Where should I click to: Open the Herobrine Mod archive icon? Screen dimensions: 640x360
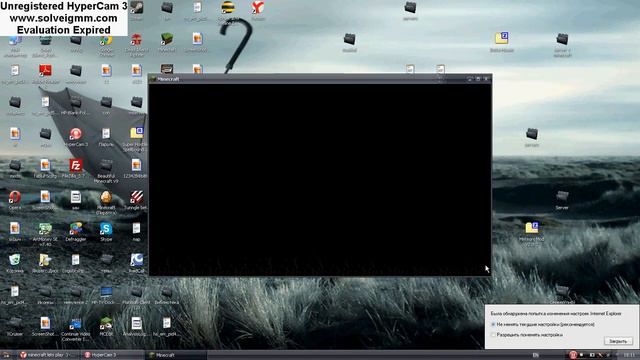click(x=532, y=228)
